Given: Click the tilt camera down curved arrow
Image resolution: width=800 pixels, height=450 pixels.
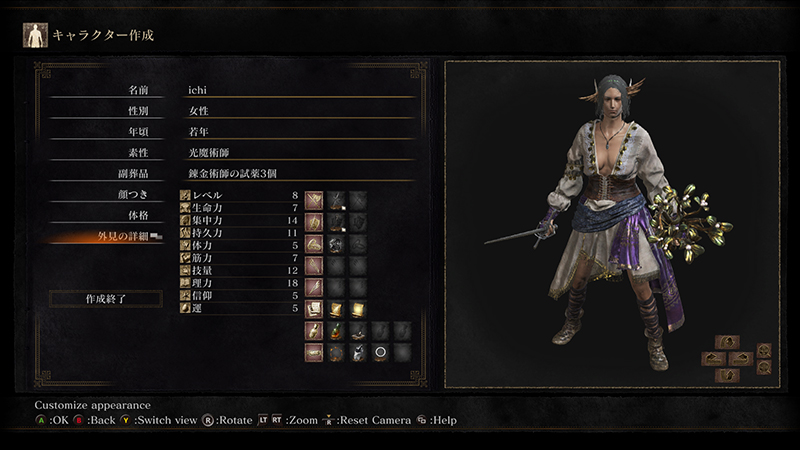Looking at the screenshot, I should click(728, 376).
